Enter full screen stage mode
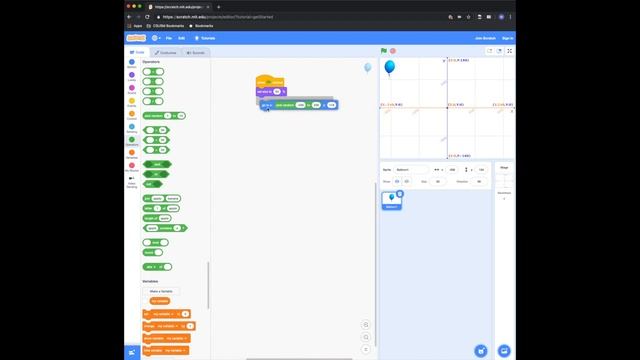Viewport: 640px width, 360px height. (509, 51)
